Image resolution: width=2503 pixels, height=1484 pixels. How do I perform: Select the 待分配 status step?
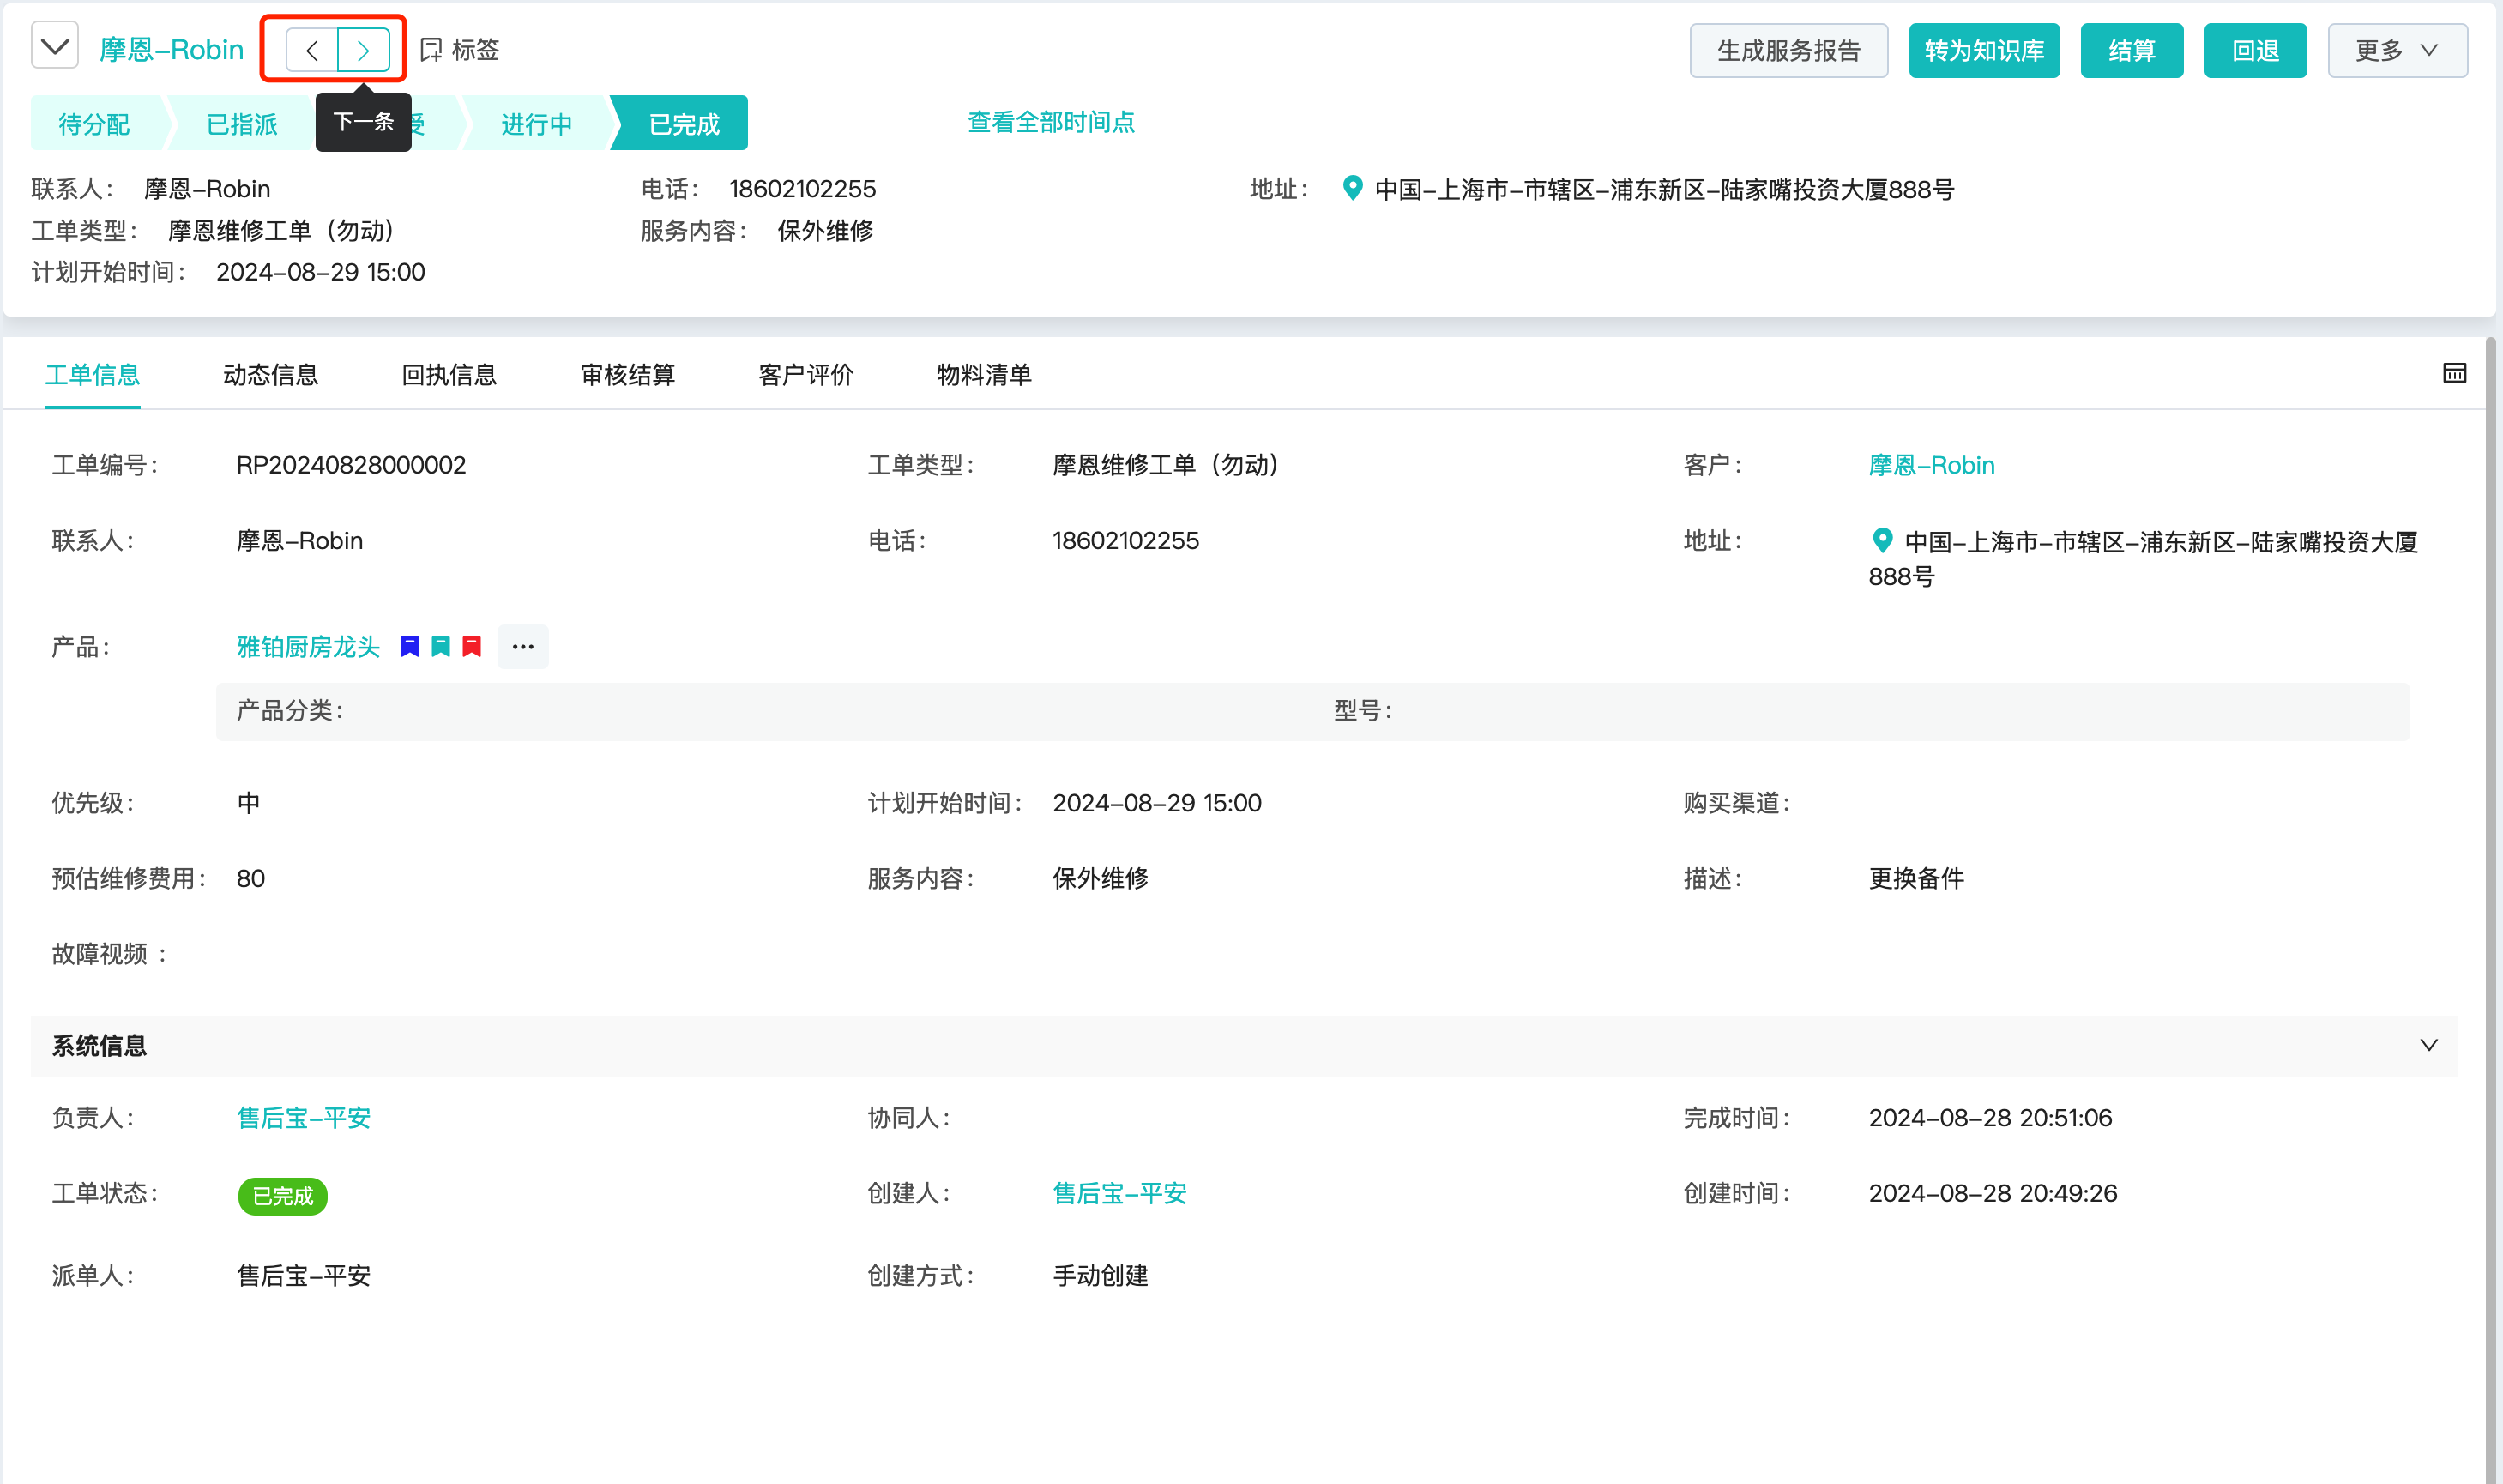(x=95, y=123)
